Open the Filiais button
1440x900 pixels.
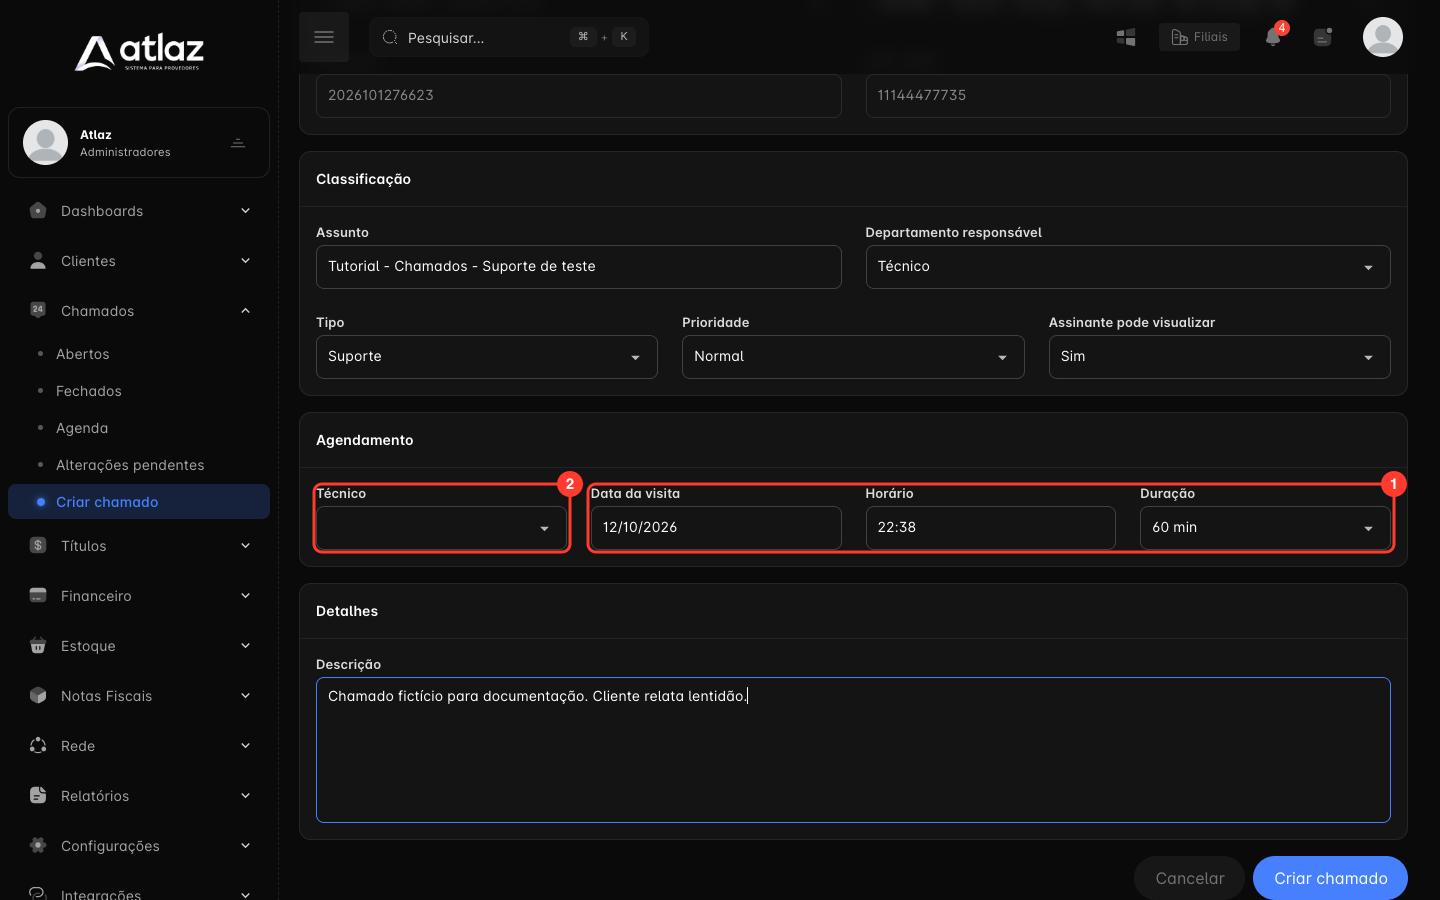(x=1199, y=37)
